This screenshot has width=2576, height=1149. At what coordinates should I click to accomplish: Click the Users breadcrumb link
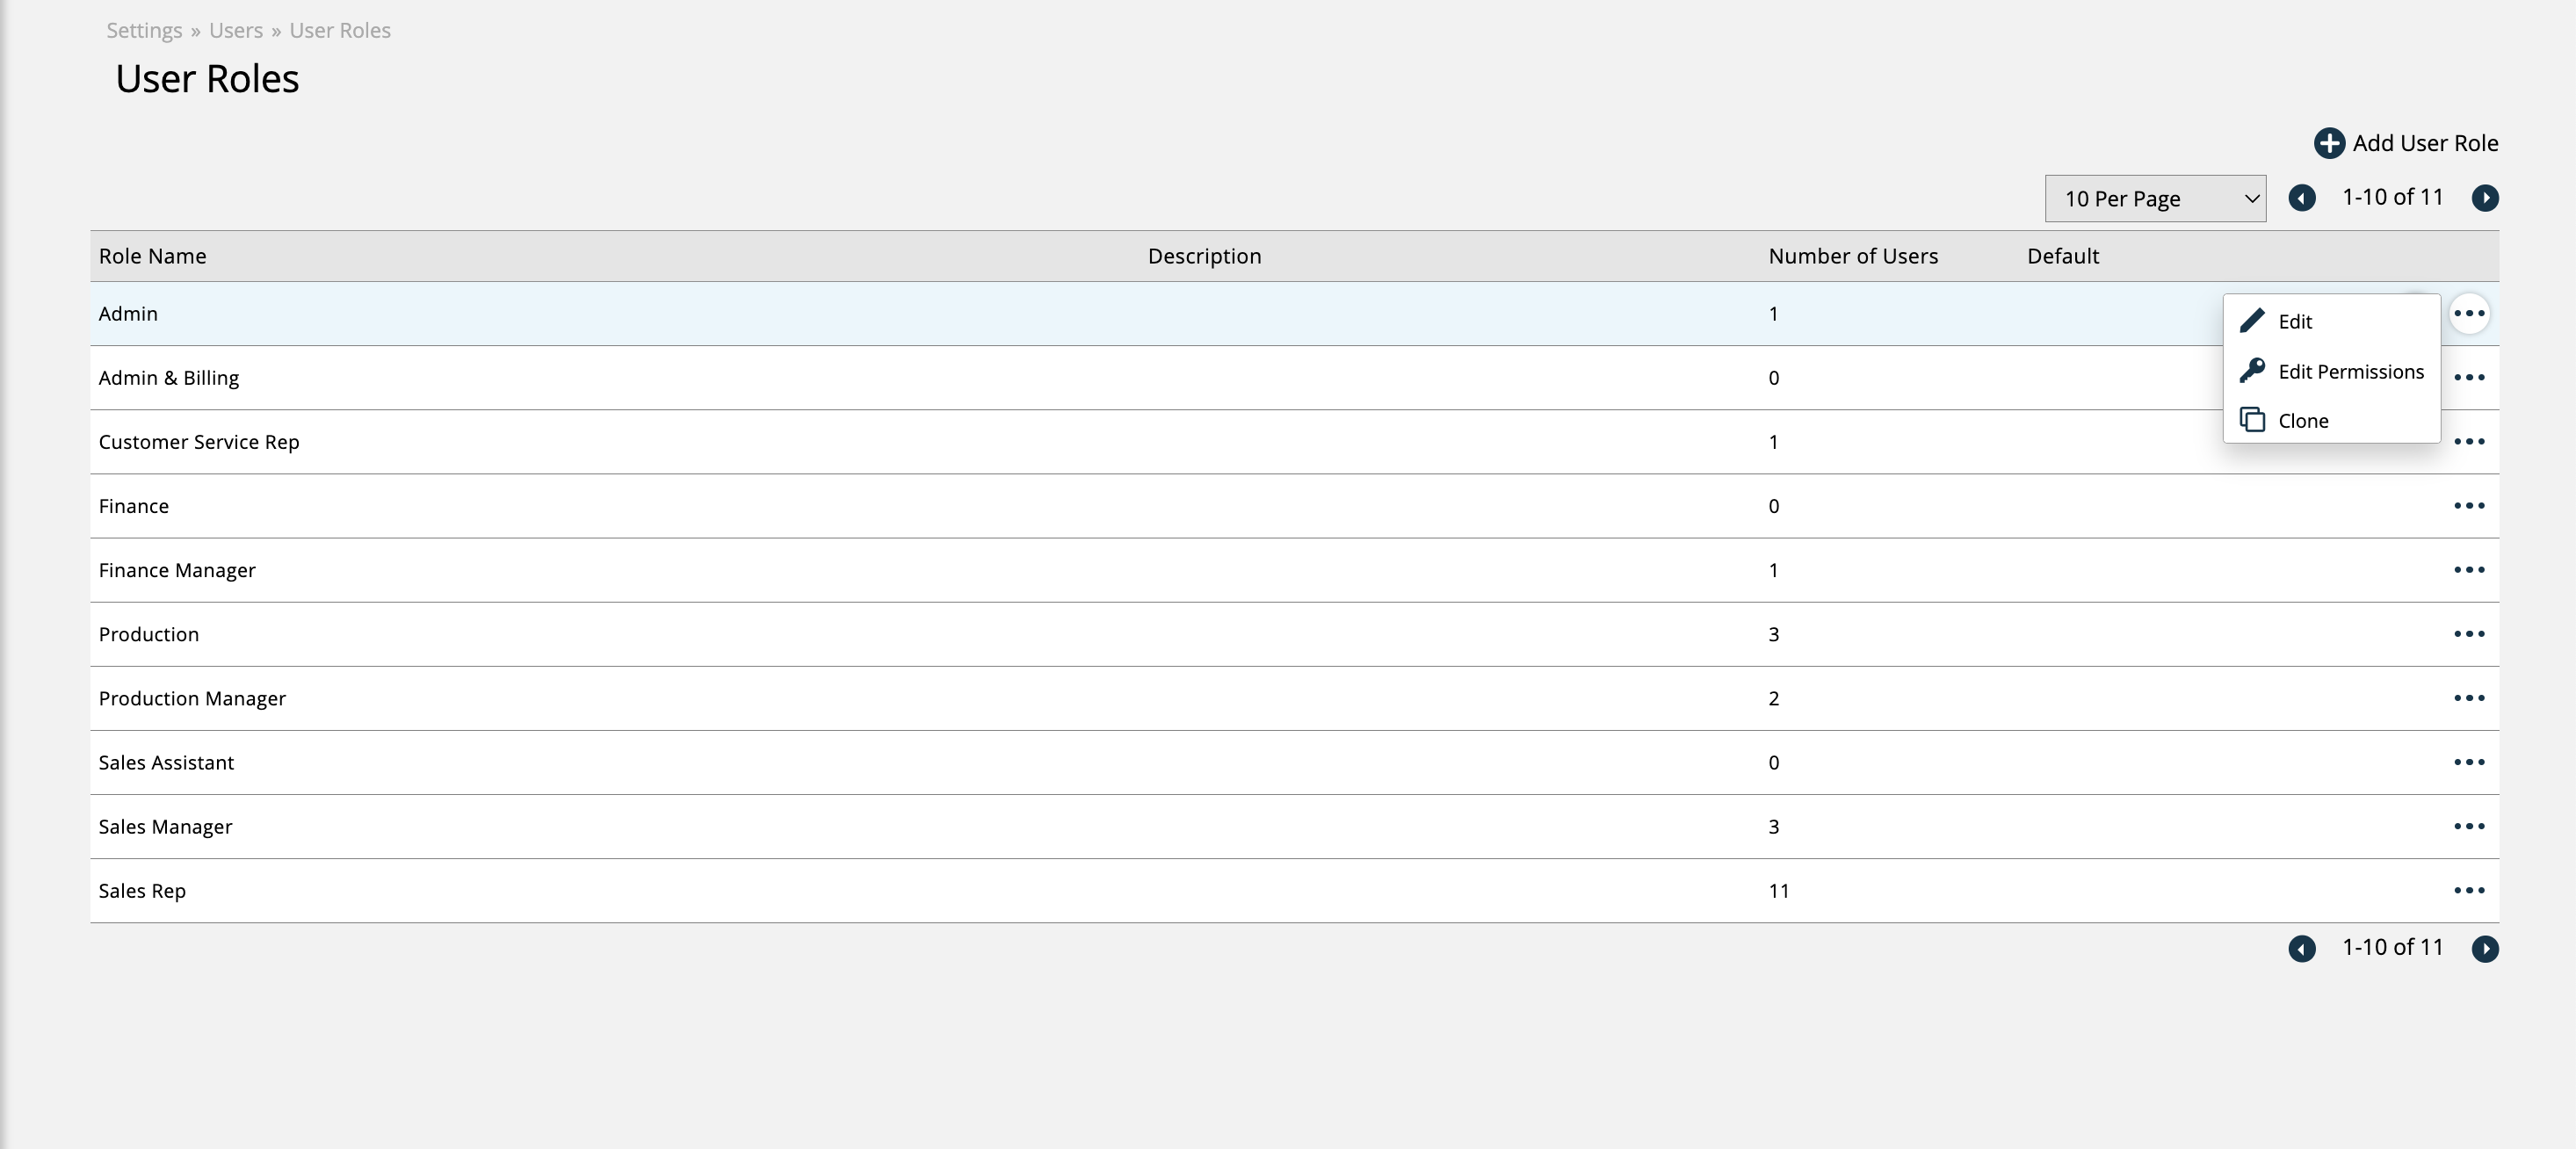[236, 30]
